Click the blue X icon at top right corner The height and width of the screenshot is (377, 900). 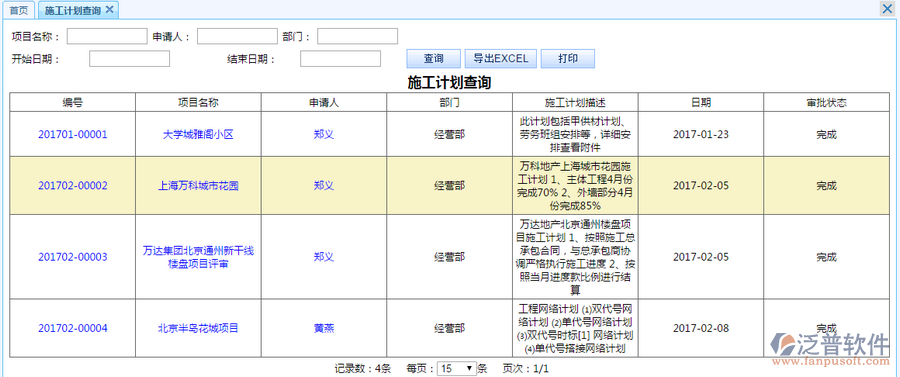[886, 9]
